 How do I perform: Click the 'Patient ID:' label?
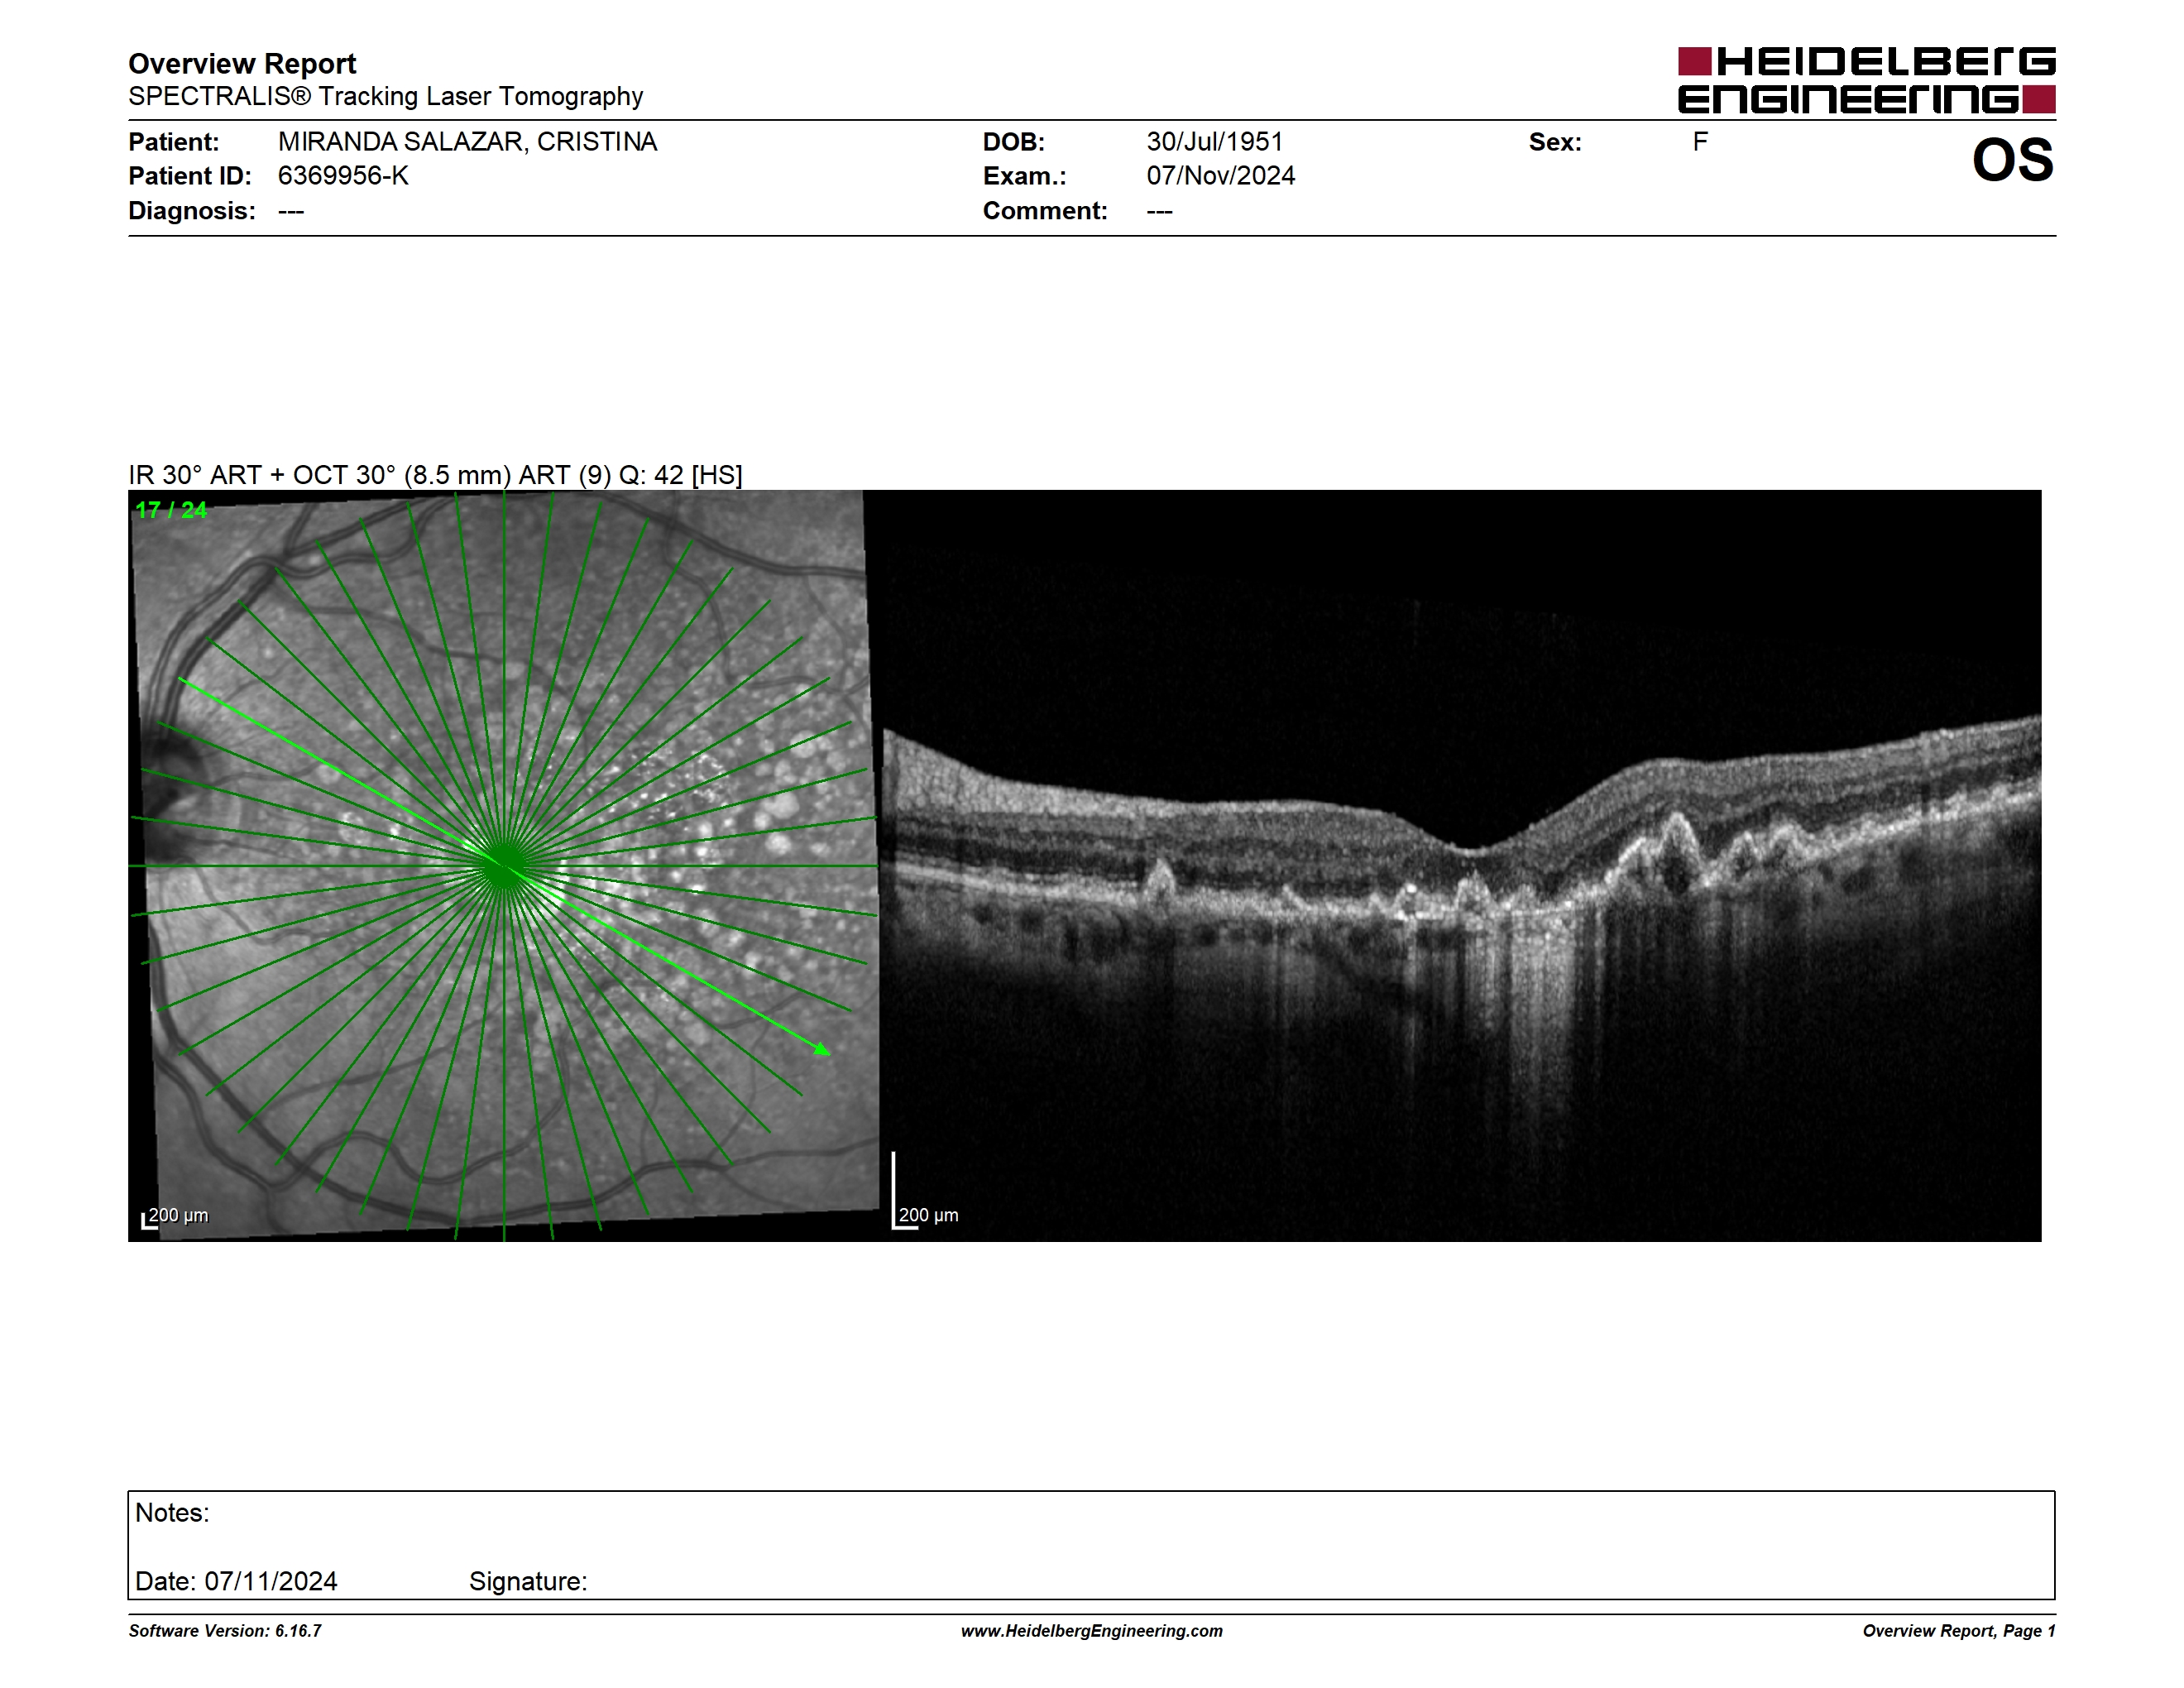pyautogui.click(x=190, y=176)
